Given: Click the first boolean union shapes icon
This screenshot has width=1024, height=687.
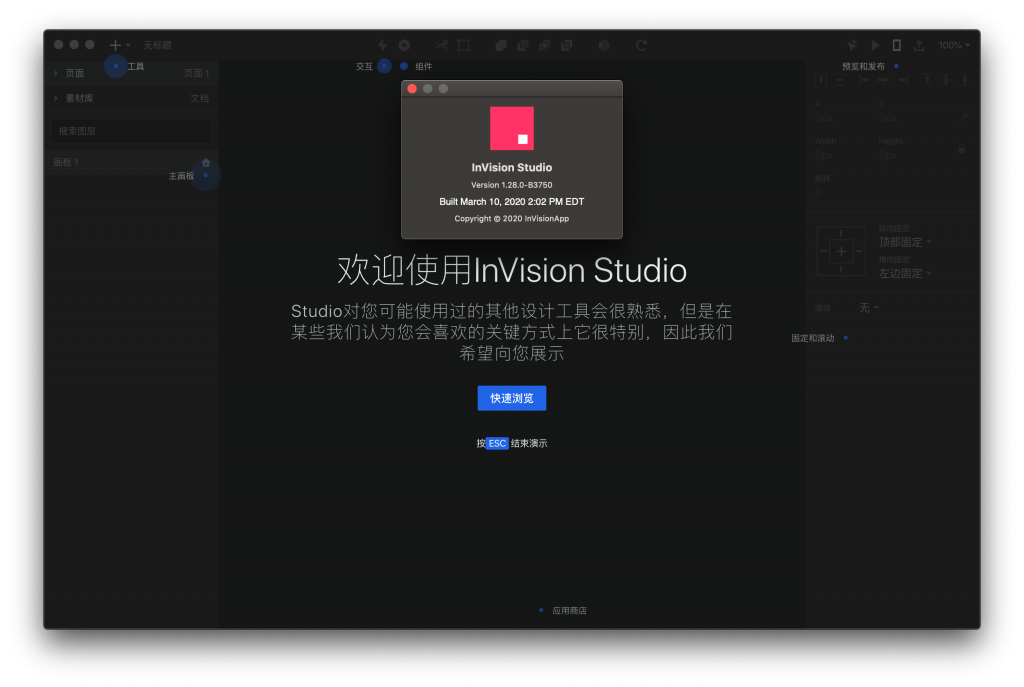Looking at the screenshot, I should point(501,45).
